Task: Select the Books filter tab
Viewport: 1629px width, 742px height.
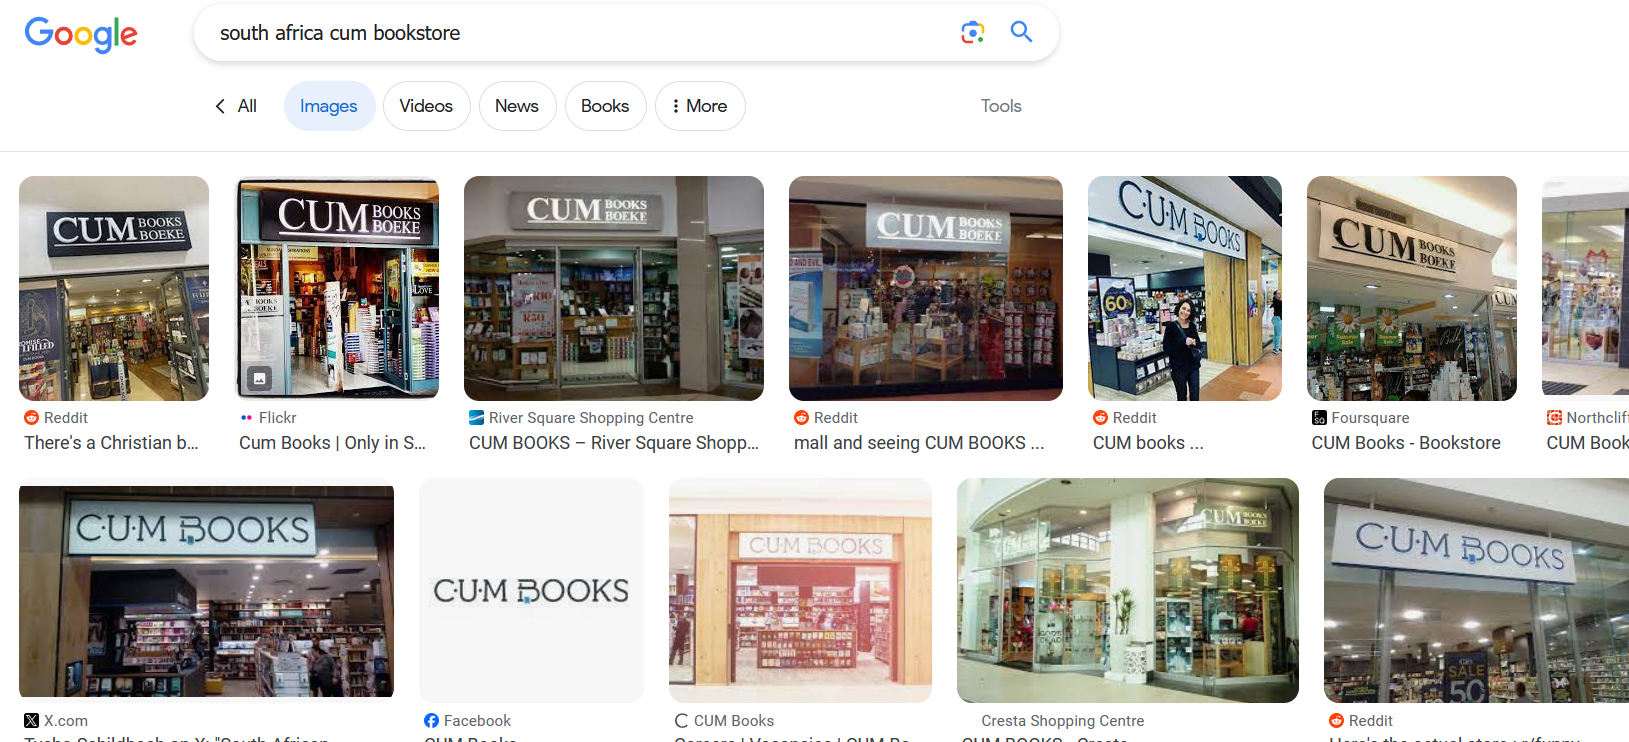Action: [x=605, y=106]
